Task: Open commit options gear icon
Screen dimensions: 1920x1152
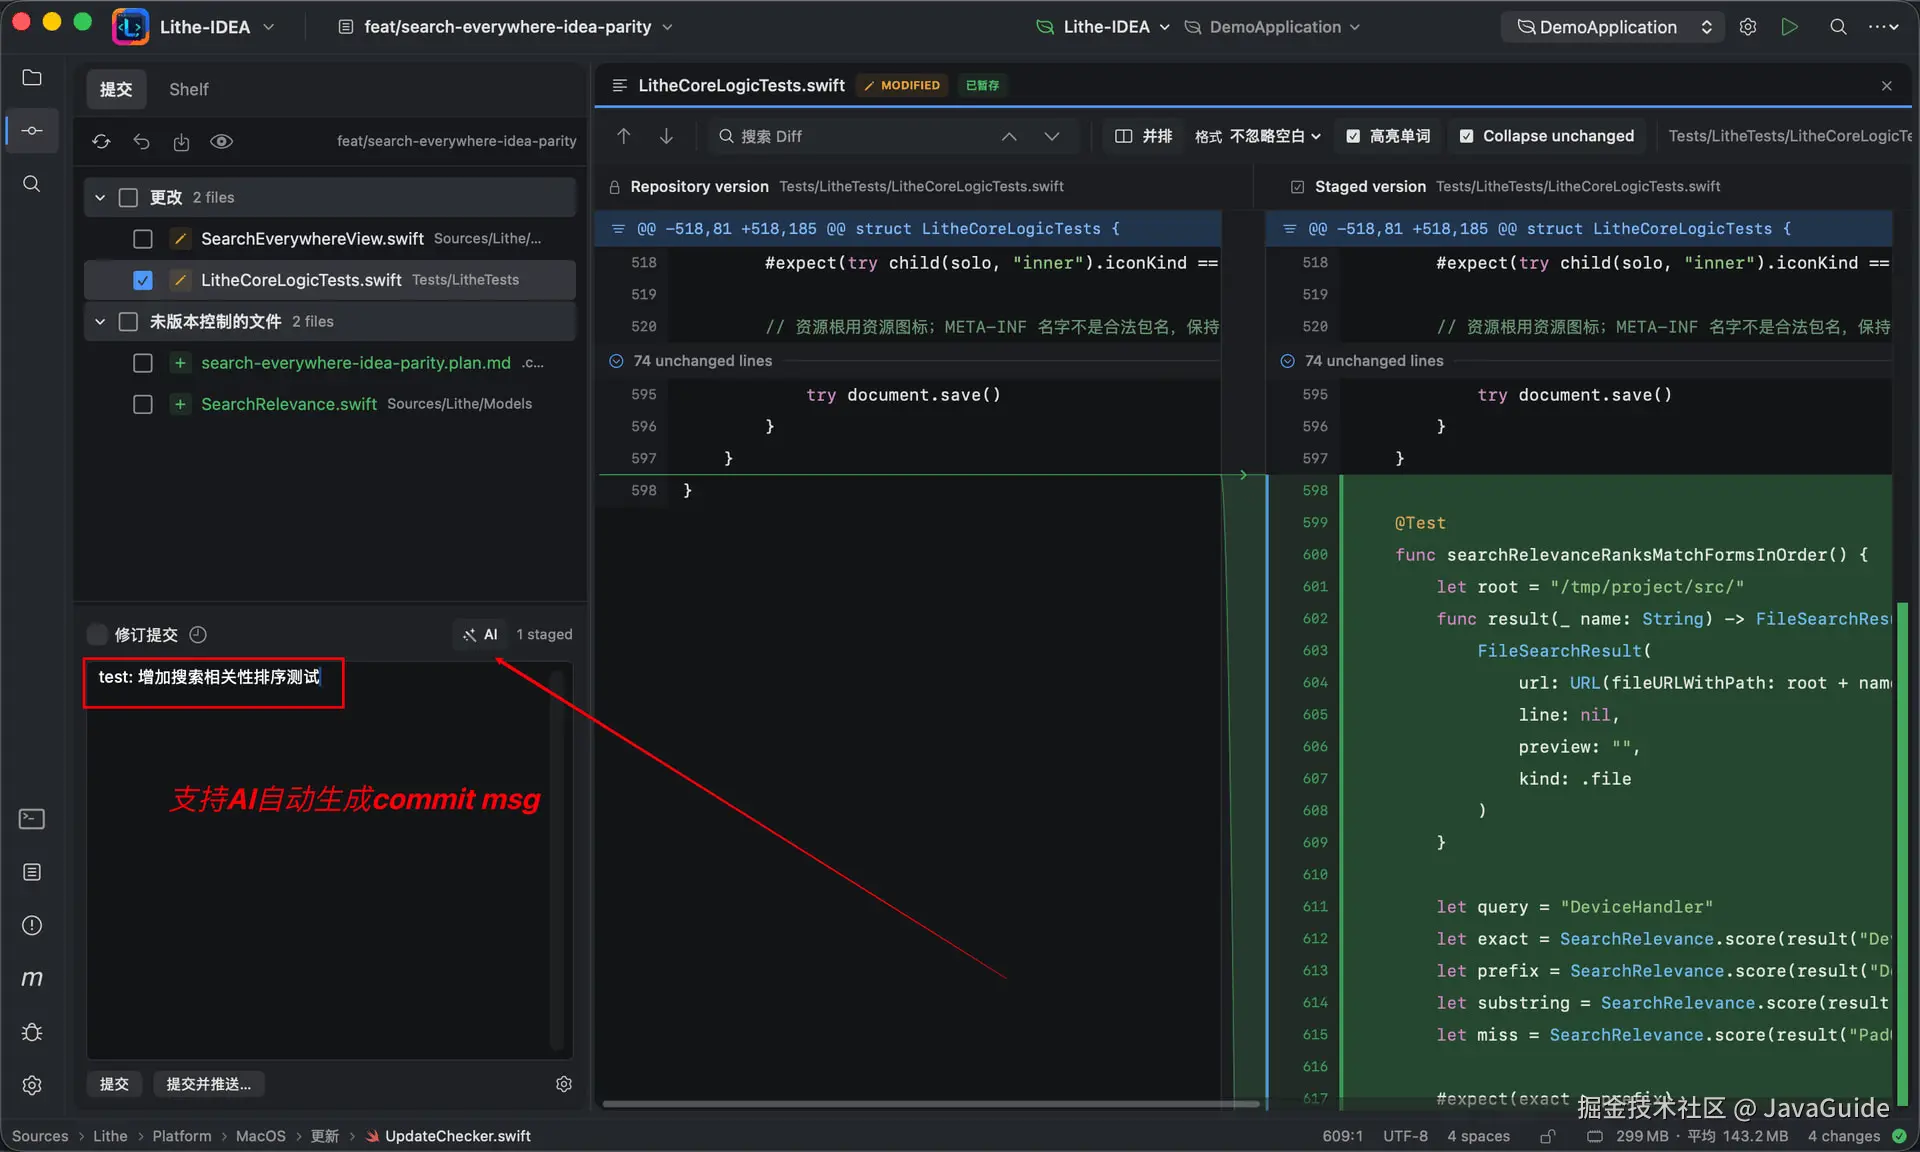Action: [564, 1084]
